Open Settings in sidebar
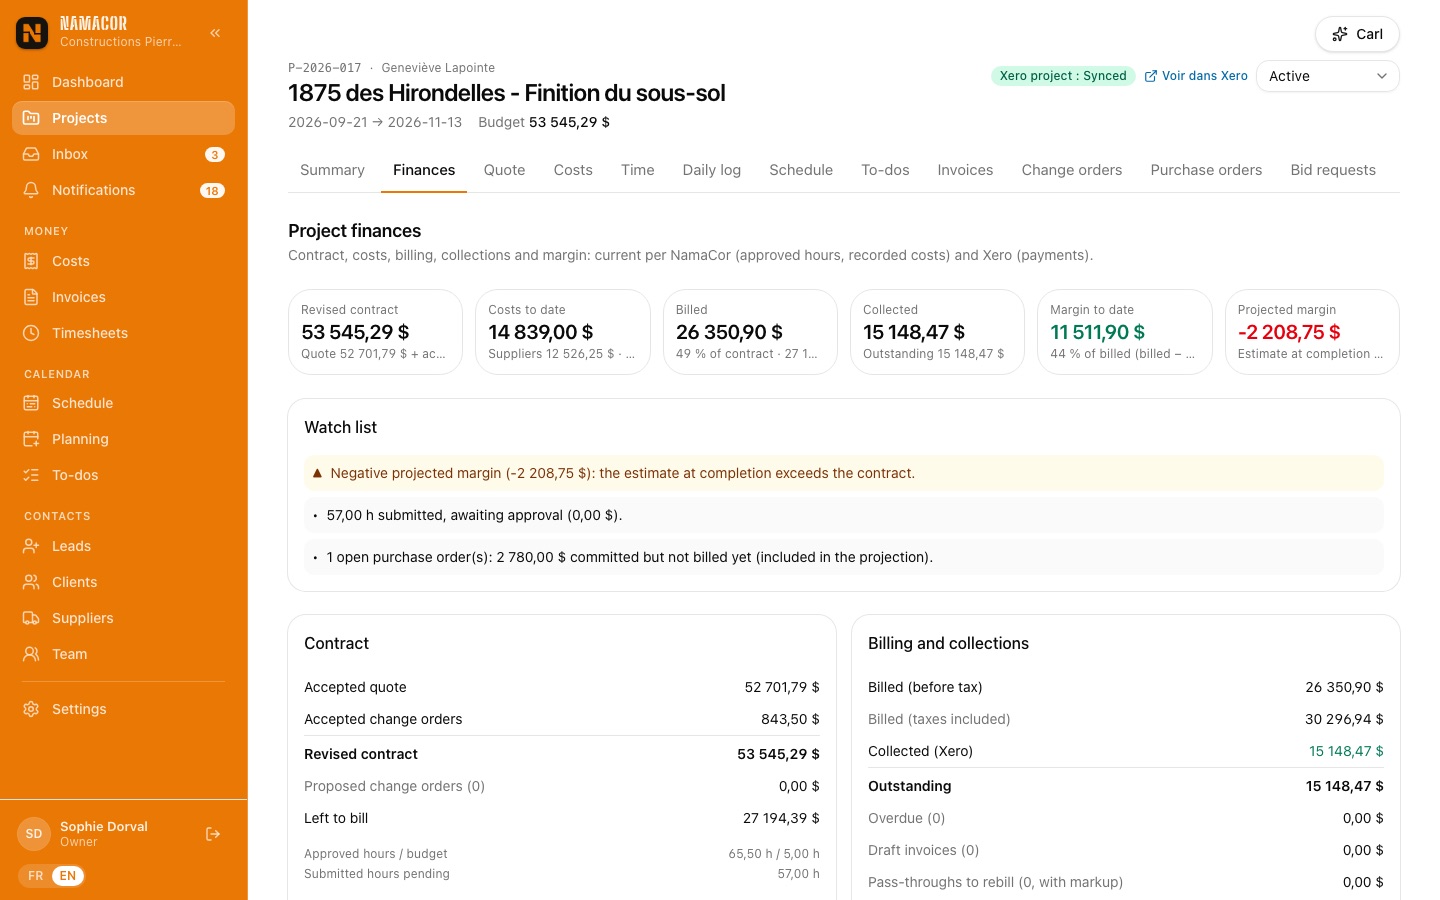1440x900 pixels. (123, 709)
